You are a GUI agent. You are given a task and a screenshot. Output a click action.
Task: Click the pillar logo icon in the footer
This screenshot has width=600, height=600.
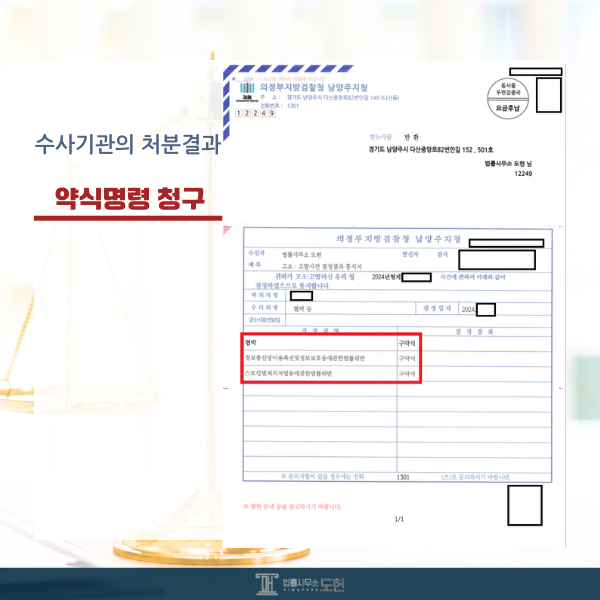[267, 584]
